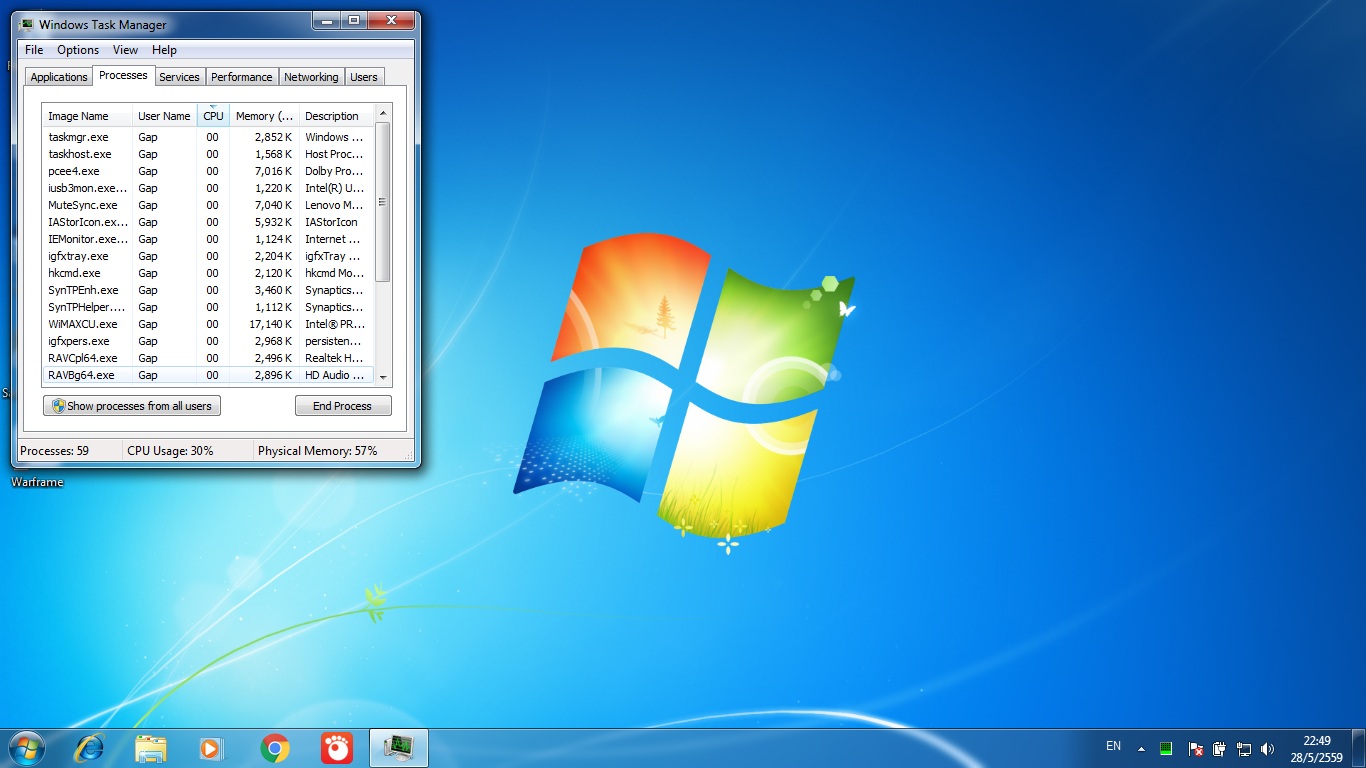Sort by the User Name column header
Image resolution: width=1366 pixels, height=768 pixels.
pyautogui.click(x=164, y=116)
